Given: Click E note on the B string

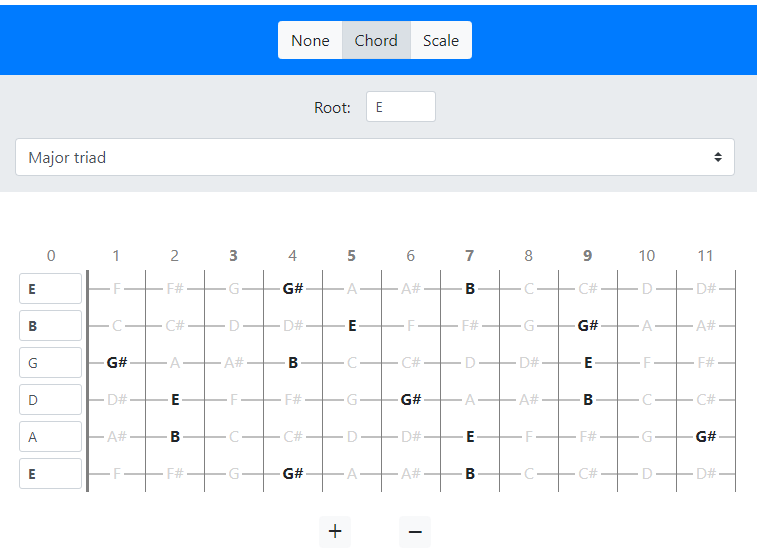Looking at the screenshot, I should coord(352,326).
